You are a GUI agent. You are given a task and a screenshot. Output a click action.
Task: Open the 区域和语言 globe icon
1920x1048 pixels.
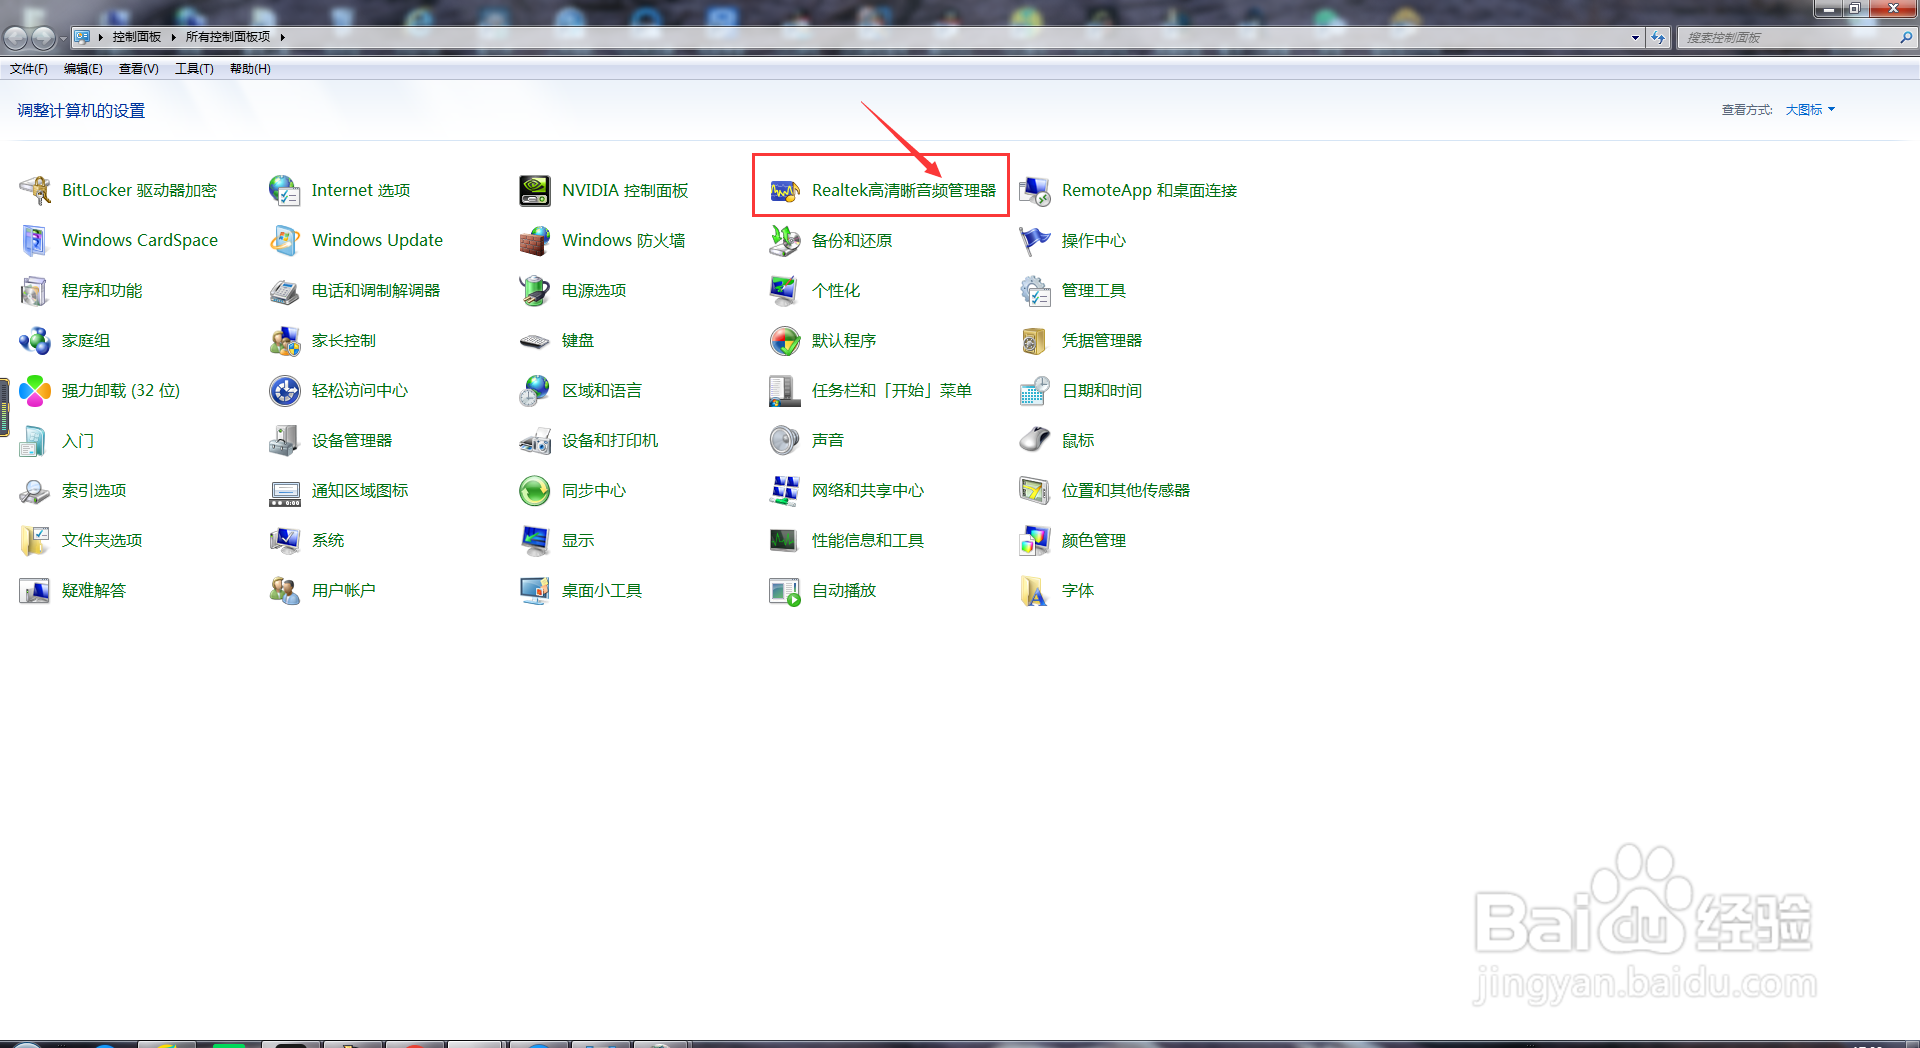point(535,390)
